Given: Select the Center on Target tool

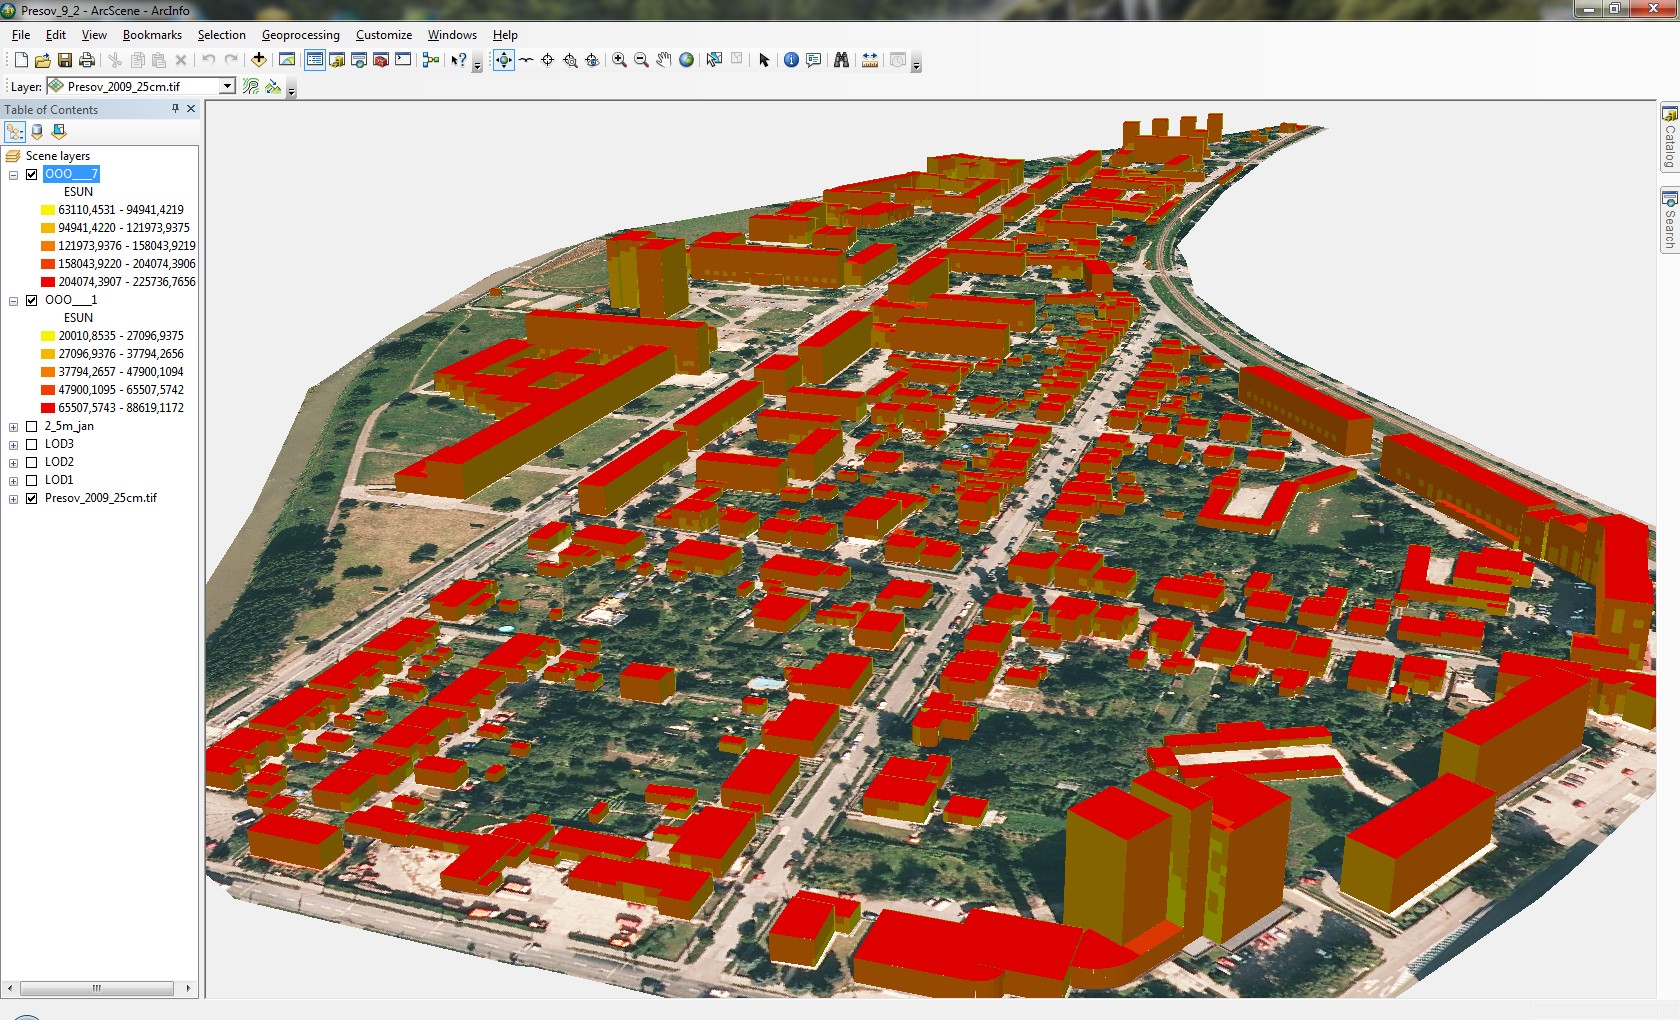Looking at the screenshot, I should 548,60.
